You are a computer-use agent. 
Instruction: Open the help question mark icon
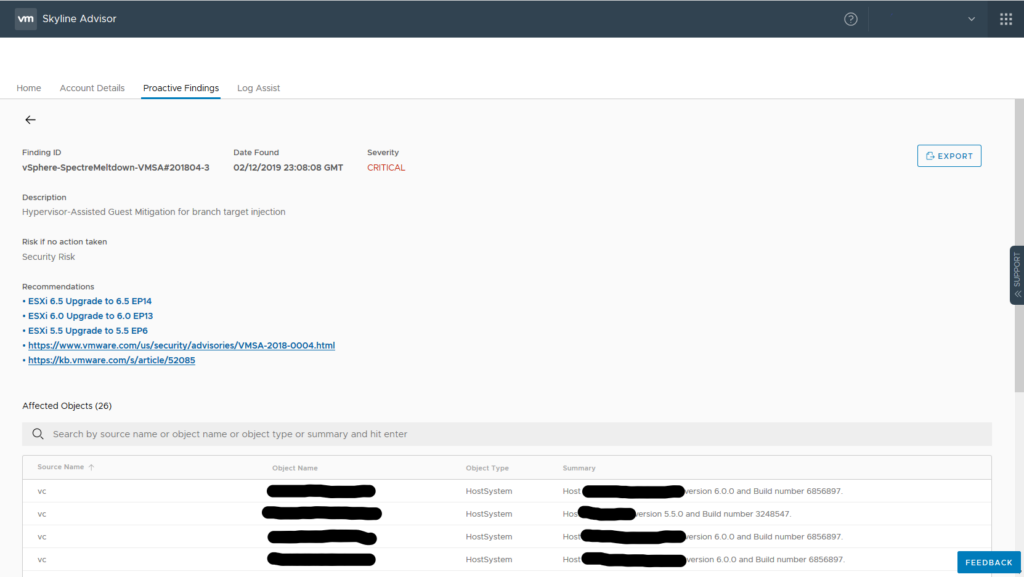[x=850, y=19]
